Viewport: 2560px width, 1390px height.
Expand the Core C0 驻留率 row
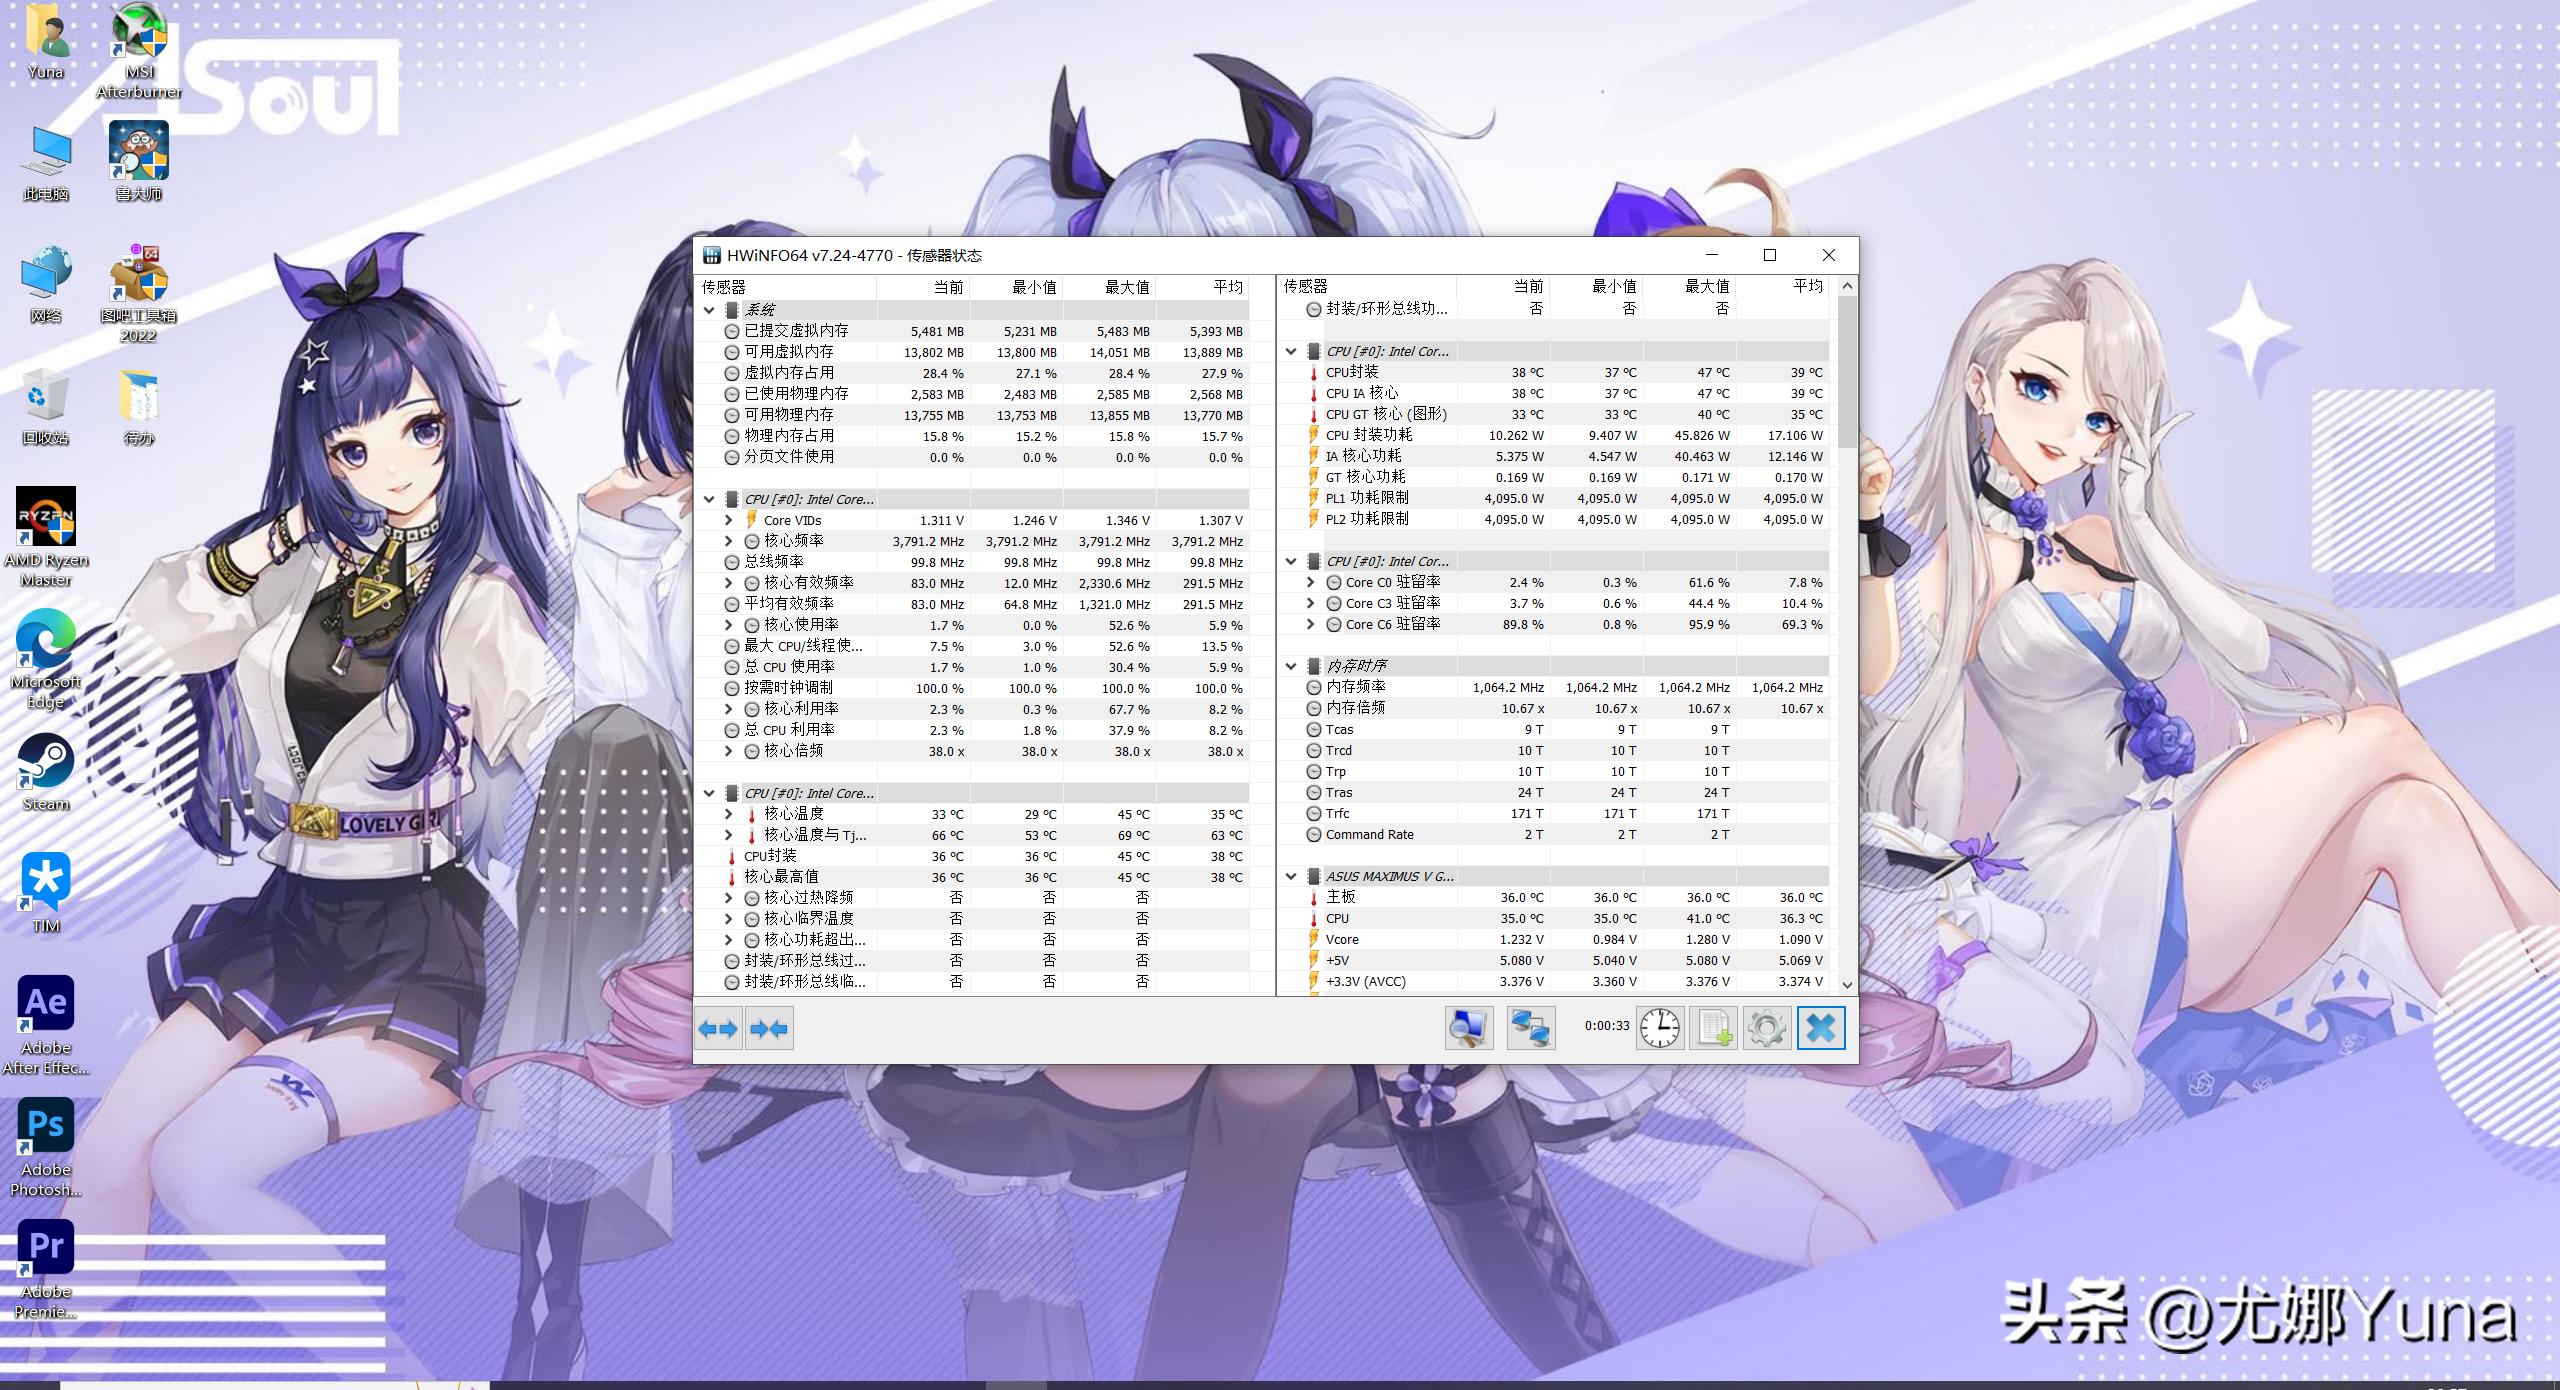(1309, 582)
